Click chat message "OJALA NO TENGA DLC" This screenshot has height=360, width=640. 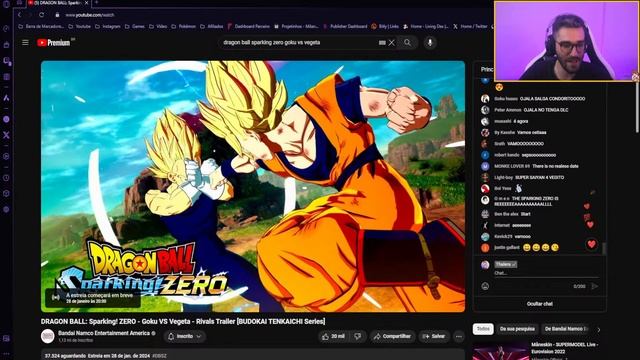(546, 110)
